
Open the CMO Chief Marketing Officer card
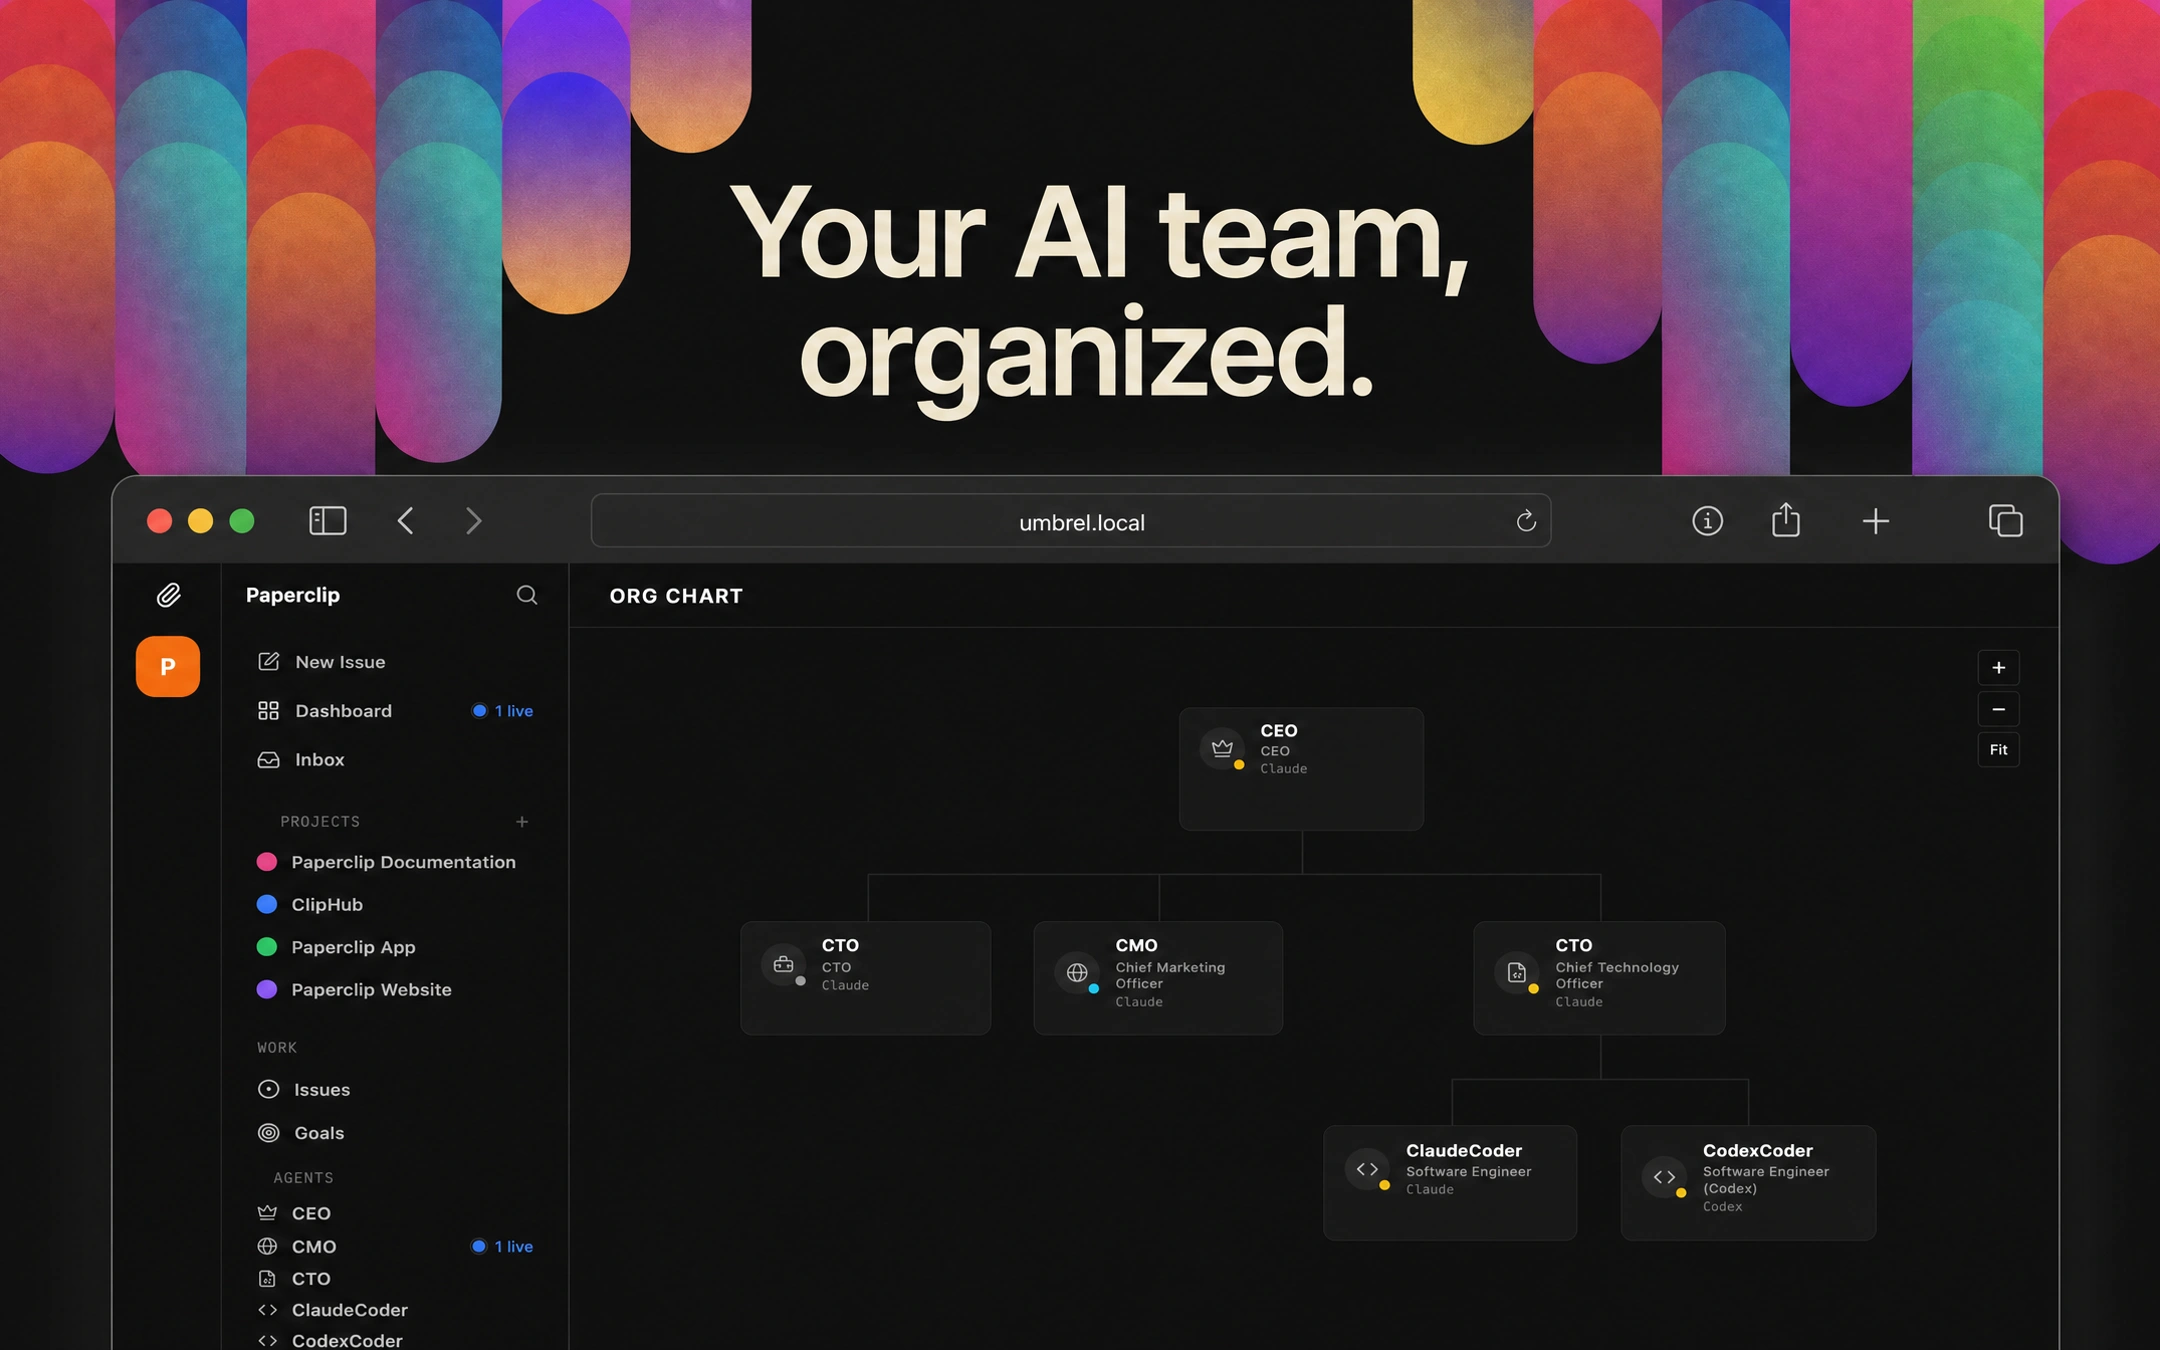coord(1158,977)
